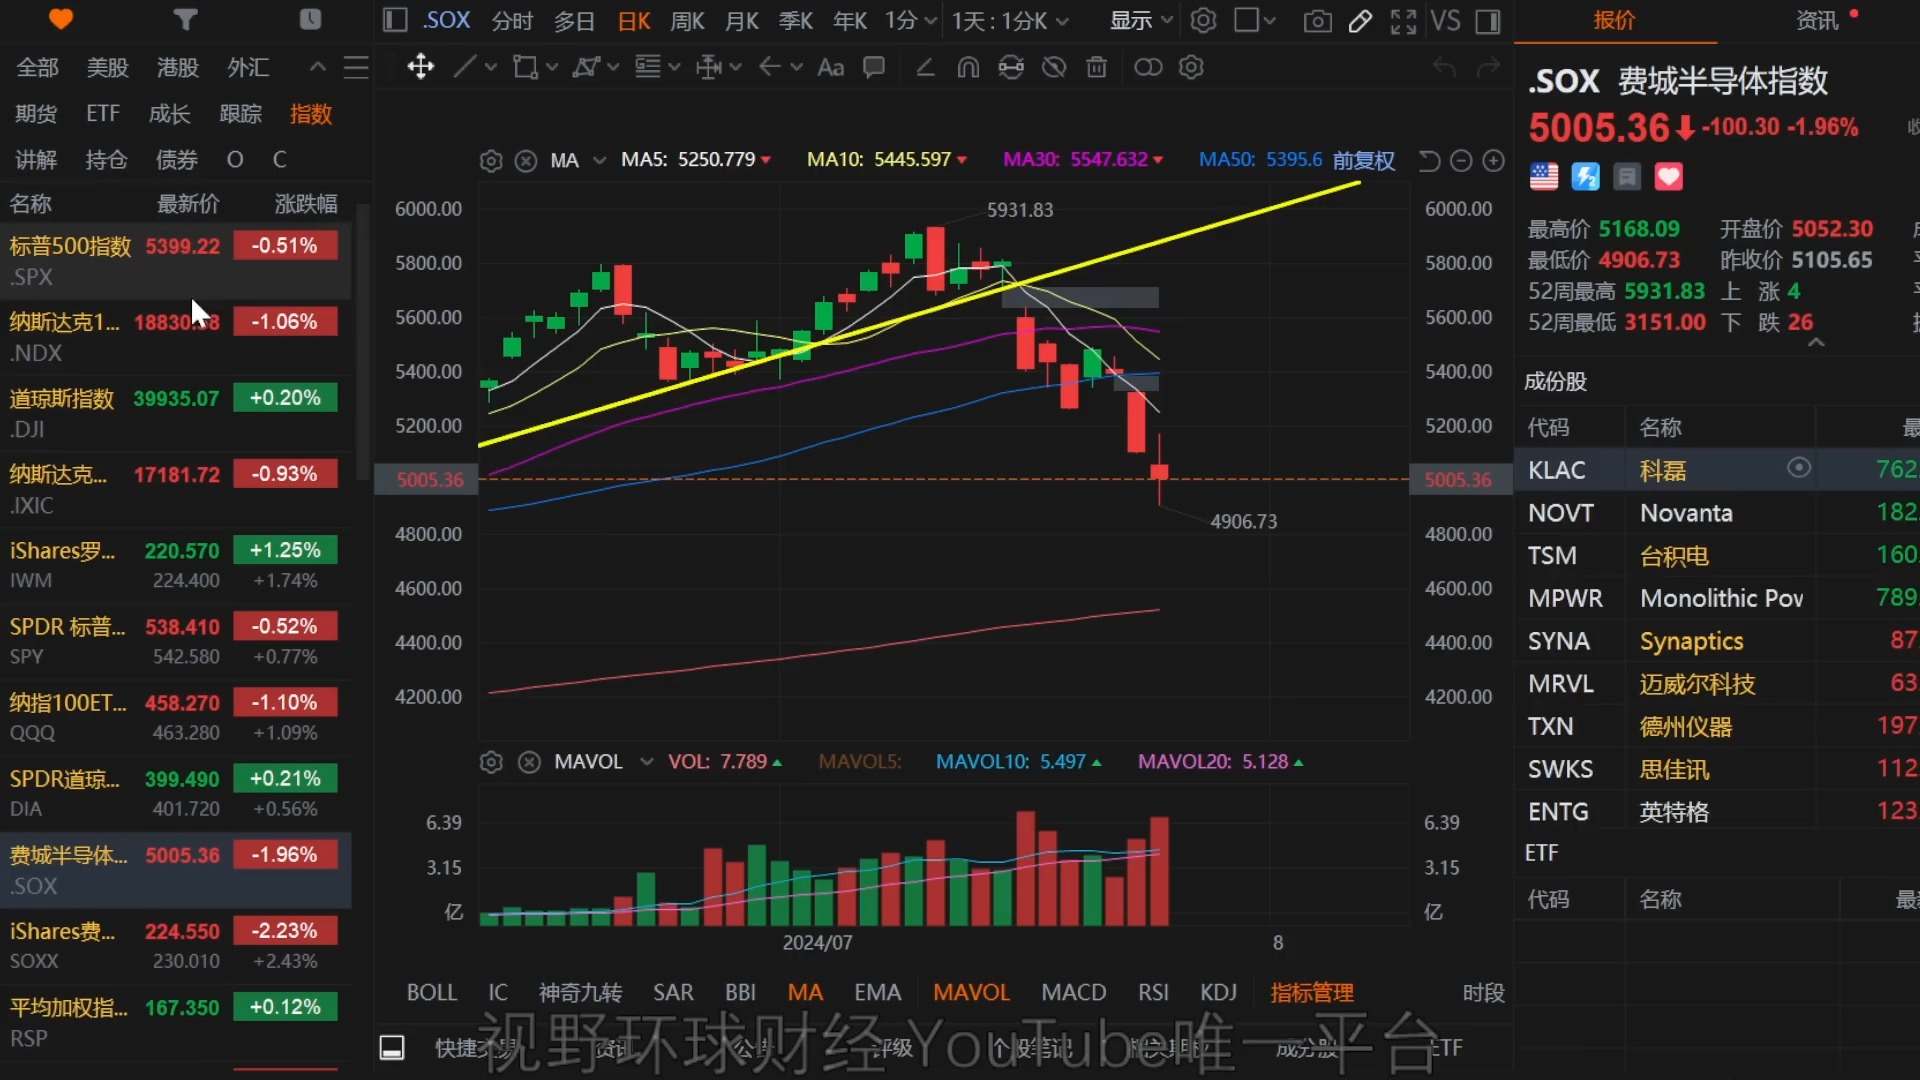Select the arrow annotation tool
This screenshot has width=1920, height=1080.
tap(769, 67)
